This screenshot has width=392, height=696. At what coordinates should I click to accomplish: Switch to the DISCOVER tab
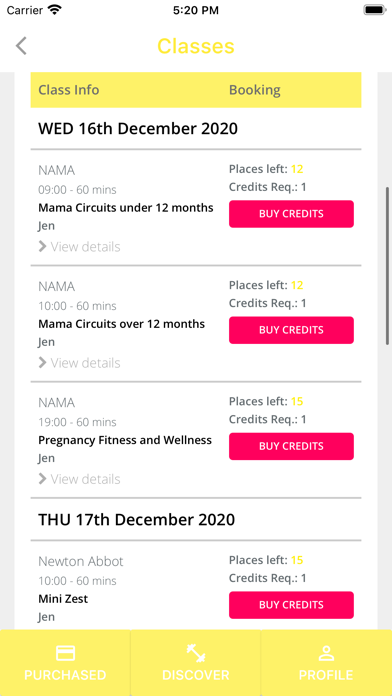(x=196, y=663)
